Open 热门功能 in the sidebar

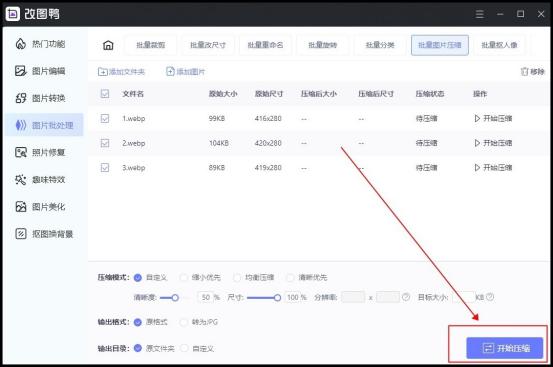[x=41, y=44]
